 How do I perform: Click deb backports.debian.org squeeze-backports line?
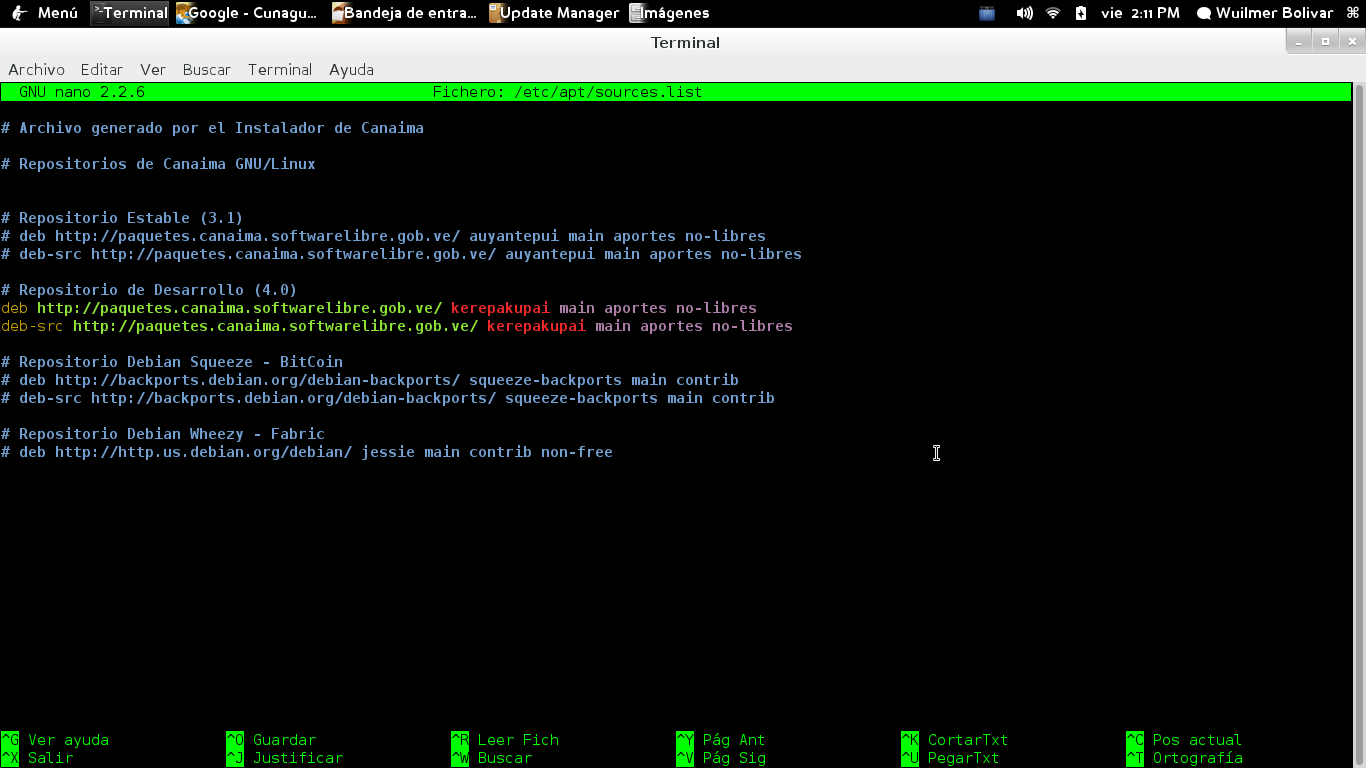pyautogui.click(x=370, y=380)
